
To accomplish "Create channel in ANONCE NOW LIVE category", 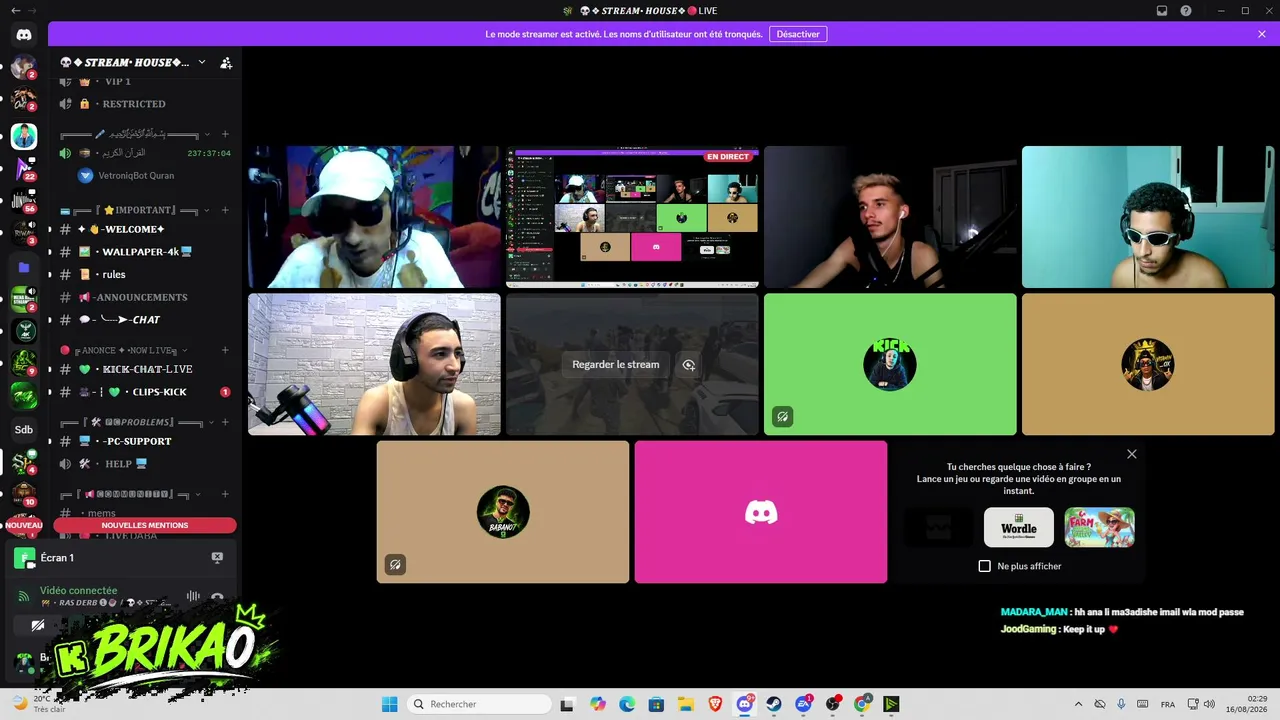I will coord(225,350).
